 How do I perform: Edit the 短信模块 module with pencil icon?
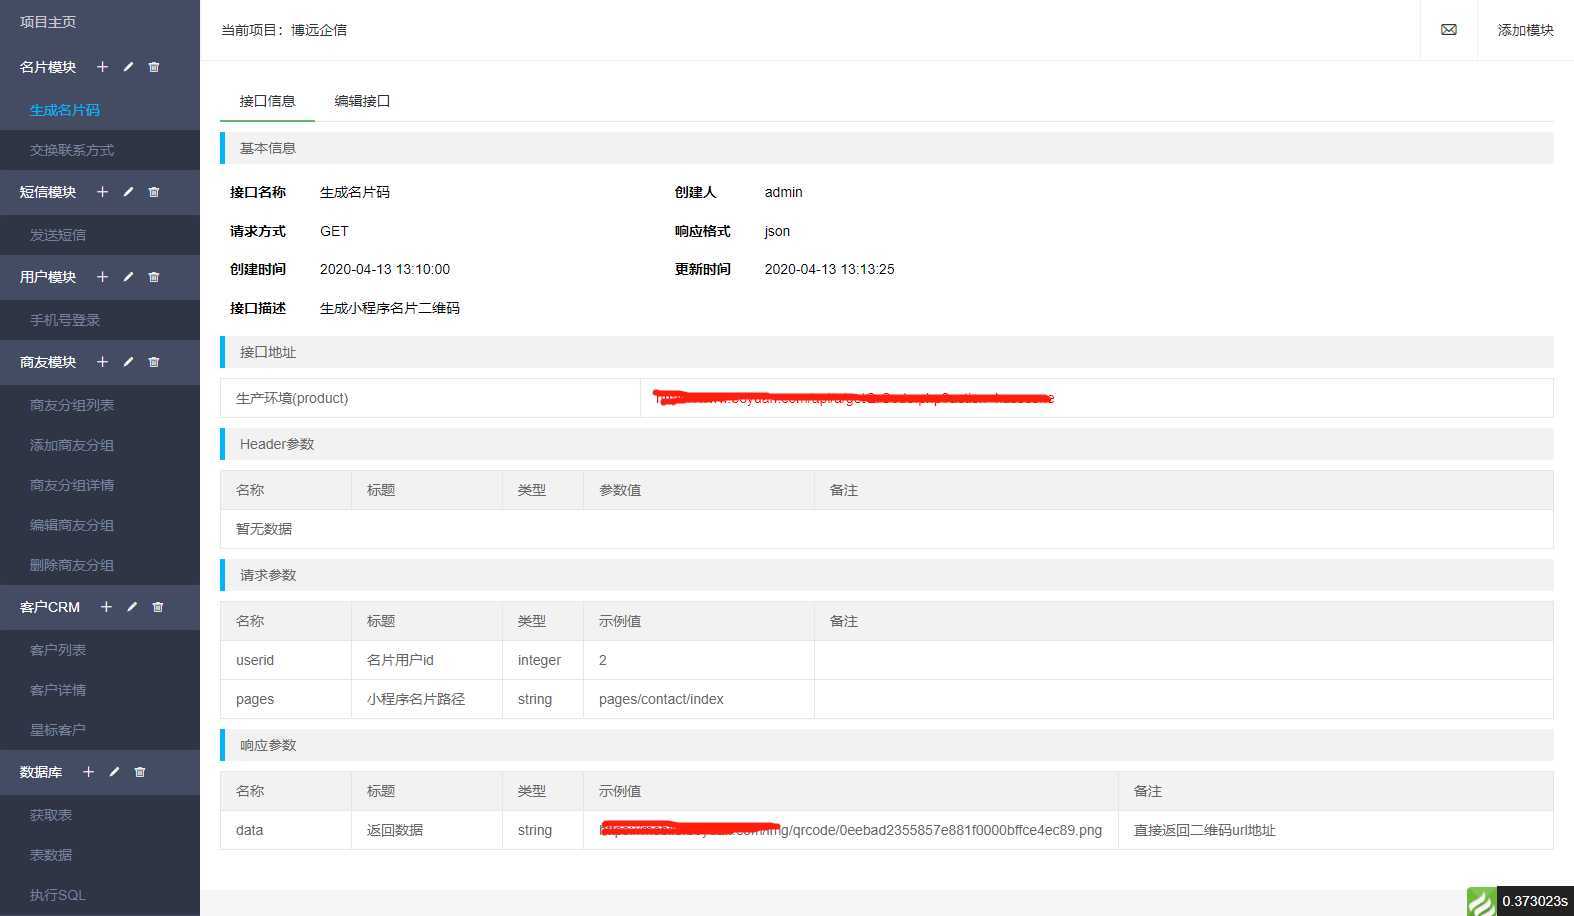coord(128,192)
